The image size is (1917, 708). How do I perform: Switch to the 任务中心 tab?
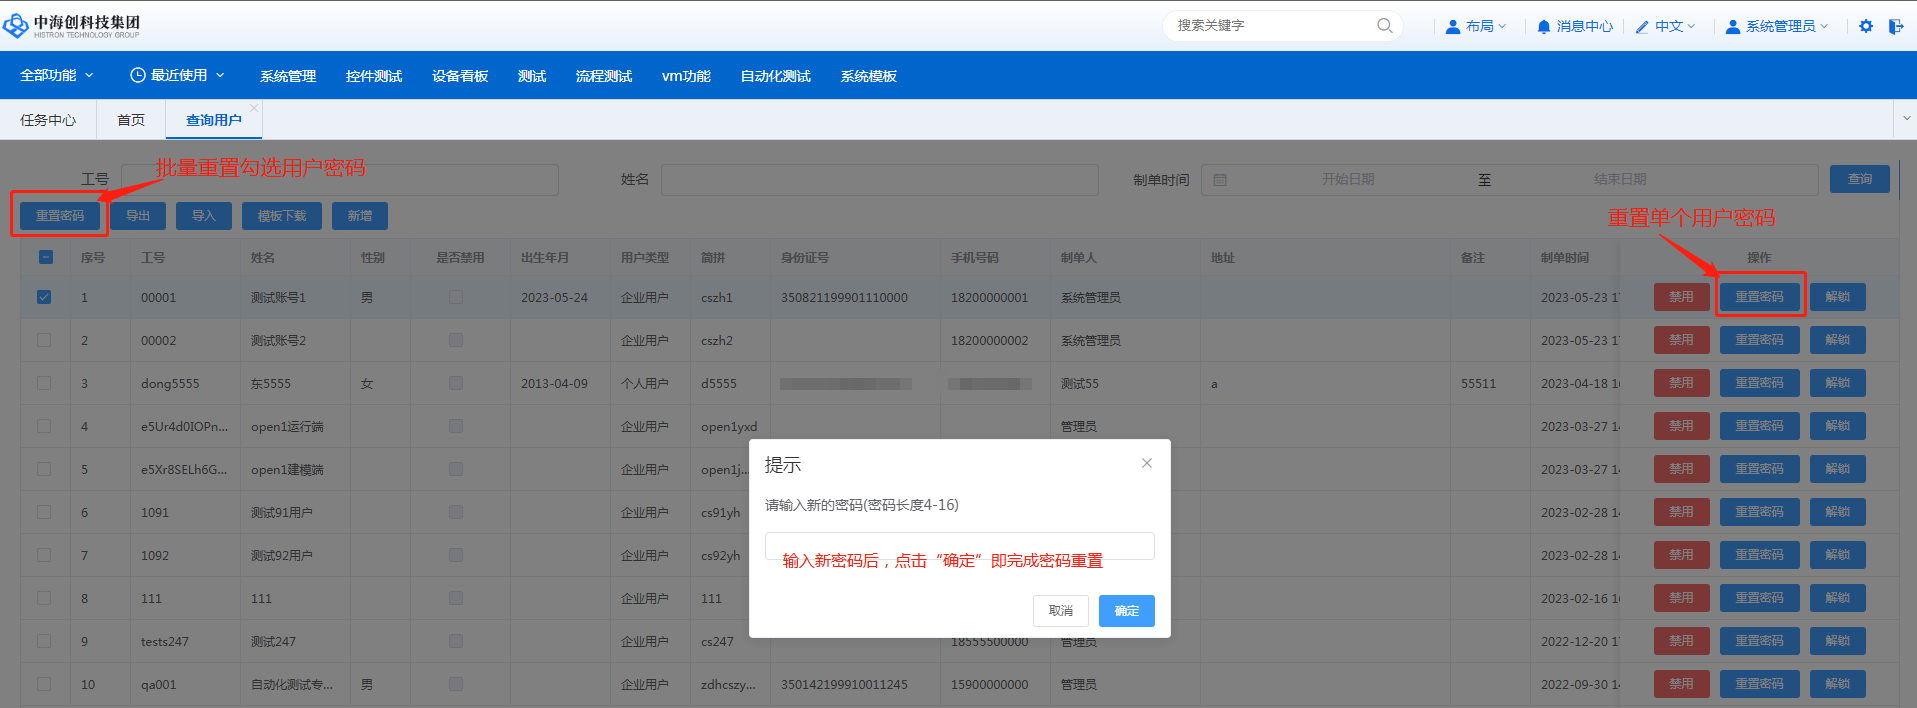tap(48, 120)
